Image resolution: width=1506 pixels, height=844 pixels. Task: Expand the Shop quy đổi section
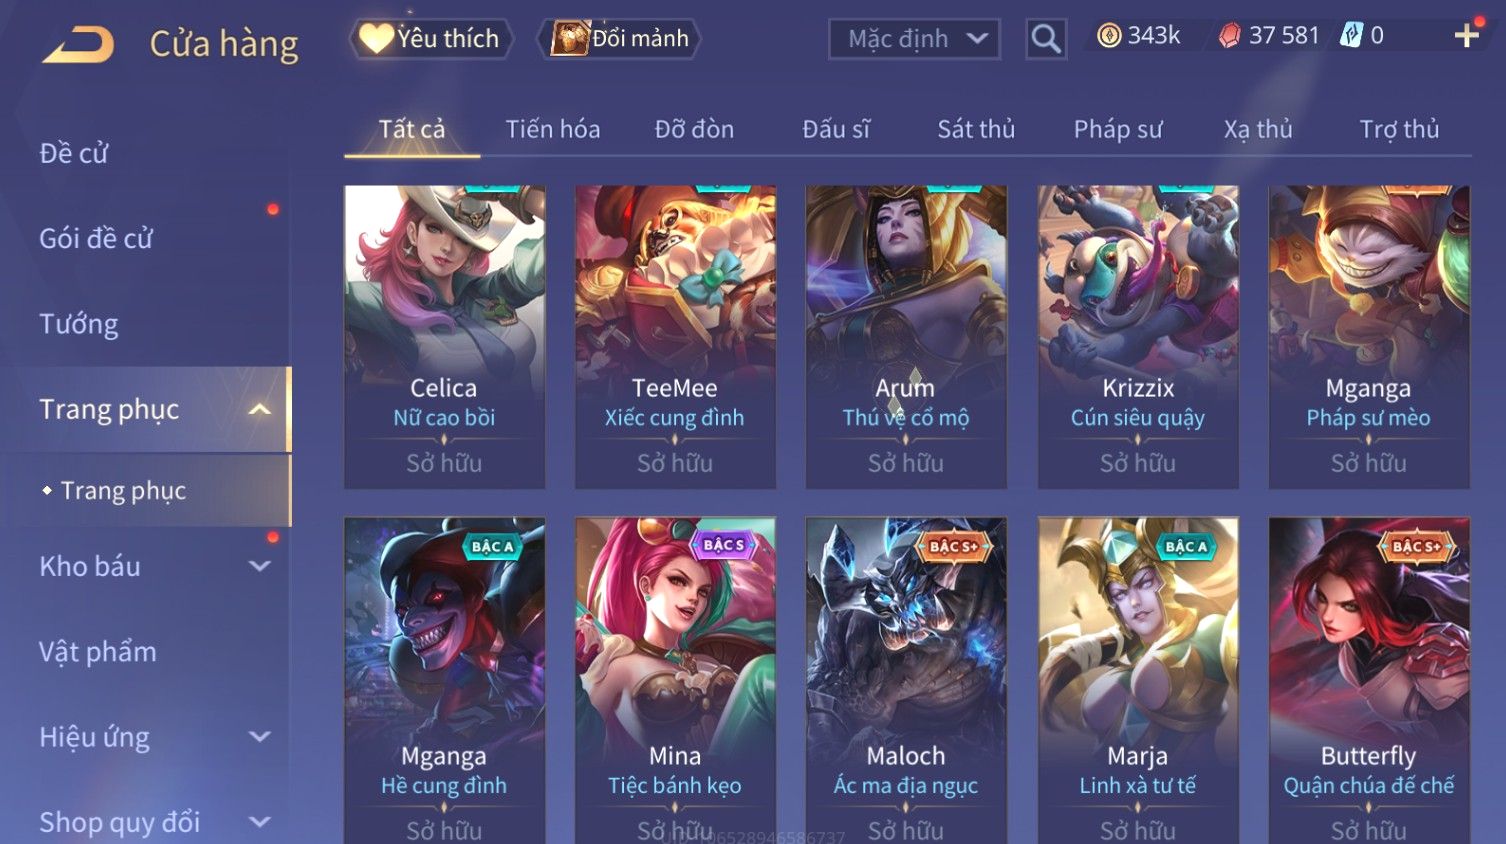pos(260,822)
